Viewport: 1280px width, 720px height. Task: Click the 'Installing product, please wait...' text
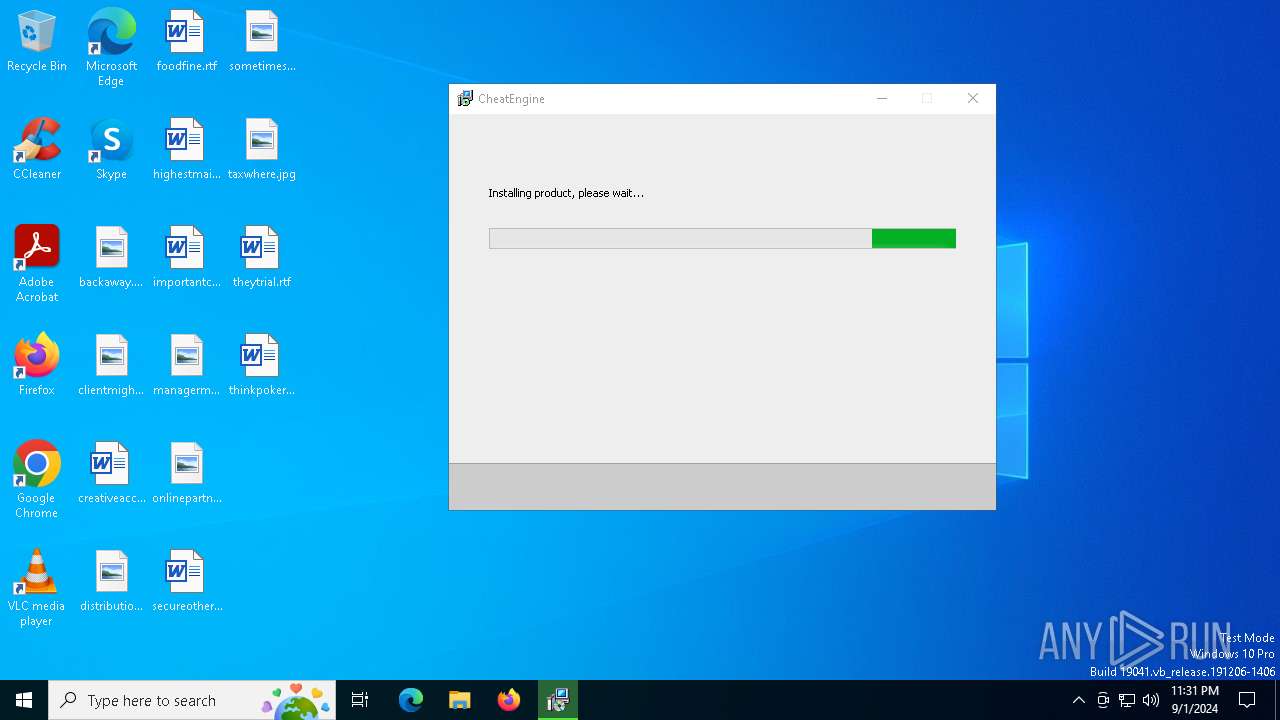566,193
